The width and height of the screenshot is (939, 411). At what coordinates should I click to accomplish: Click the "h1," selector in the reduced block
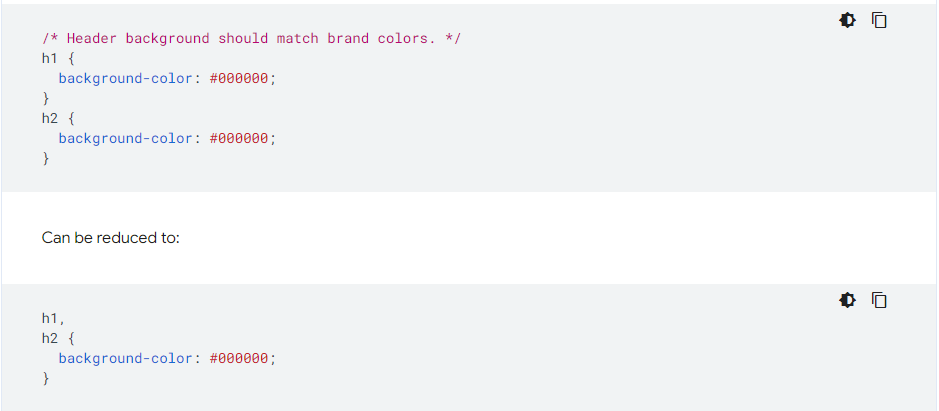(x=54, y=318)
